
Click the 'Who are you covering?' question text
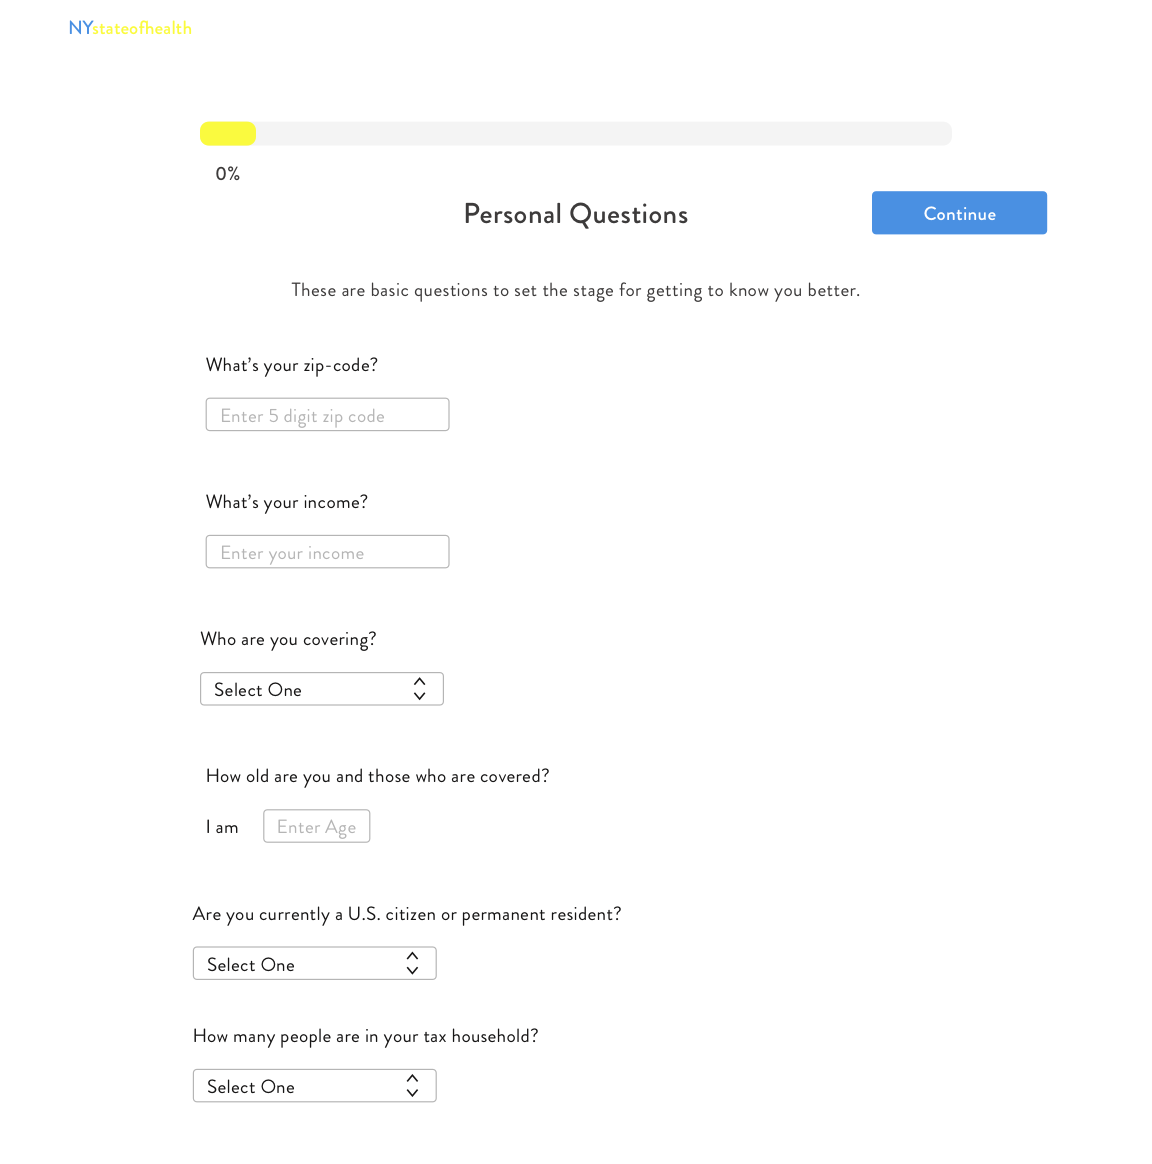click(x=288, y=640)
